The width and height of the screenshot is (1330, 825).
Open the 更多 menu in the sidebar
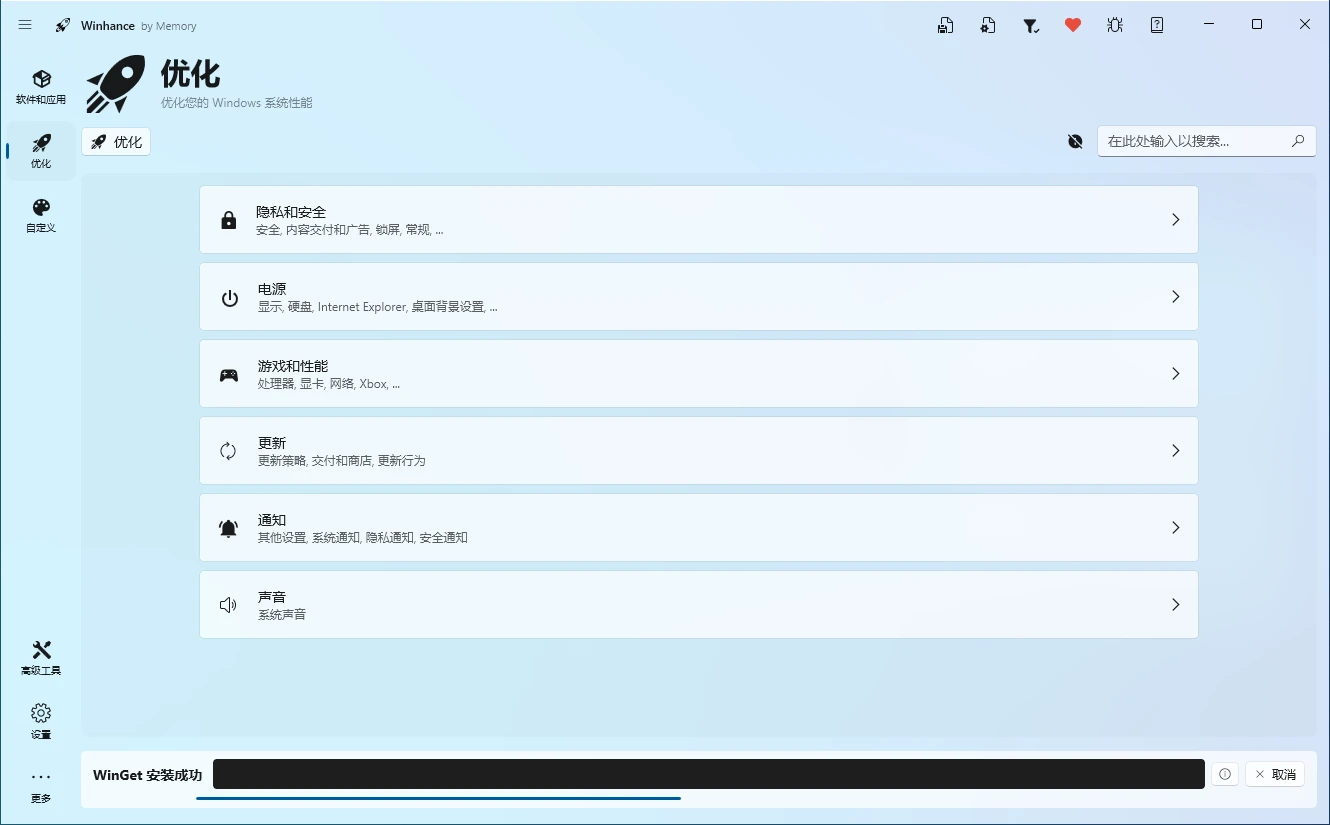pyautogui.click(x=40, y=784)
